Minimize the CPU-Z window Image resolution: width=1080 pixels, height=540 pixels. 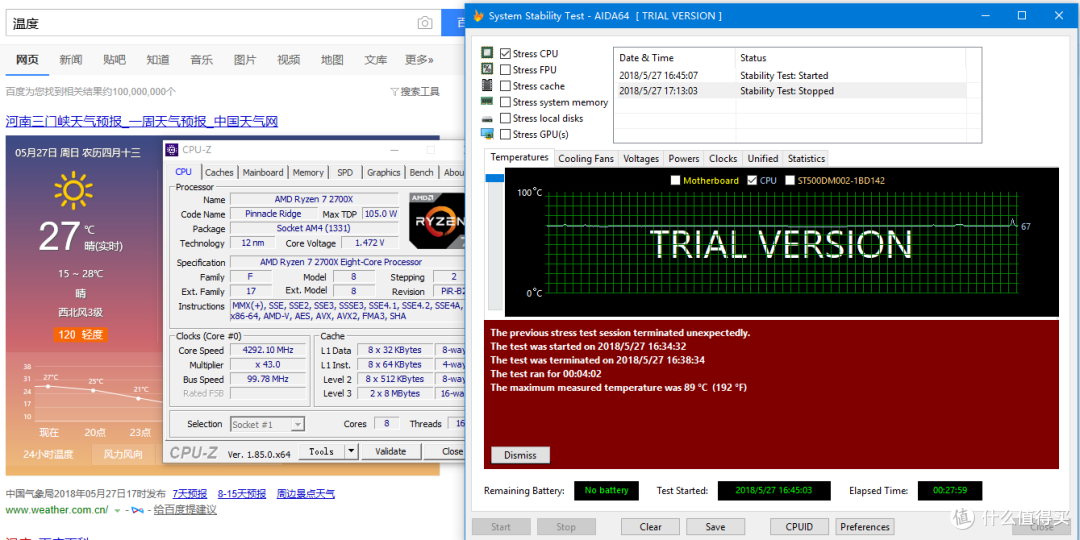(x=395, y=149)
